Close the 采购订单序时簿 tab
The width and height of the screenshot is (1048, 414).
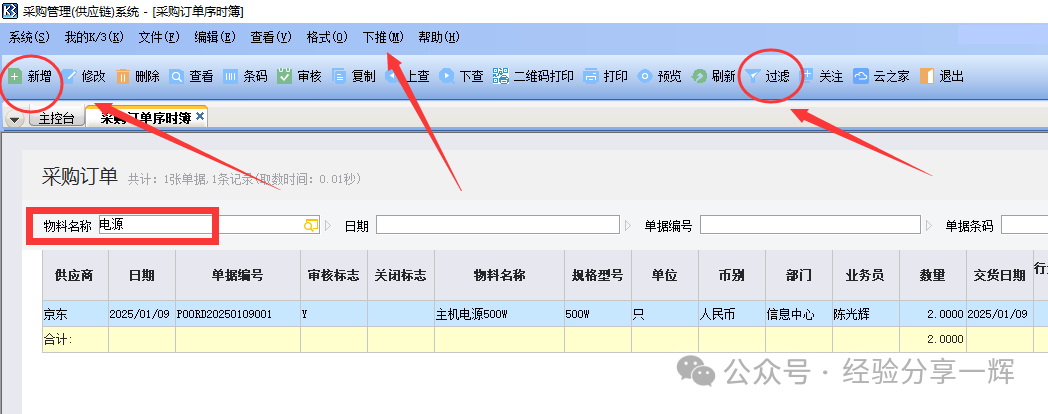click(200, 117)
